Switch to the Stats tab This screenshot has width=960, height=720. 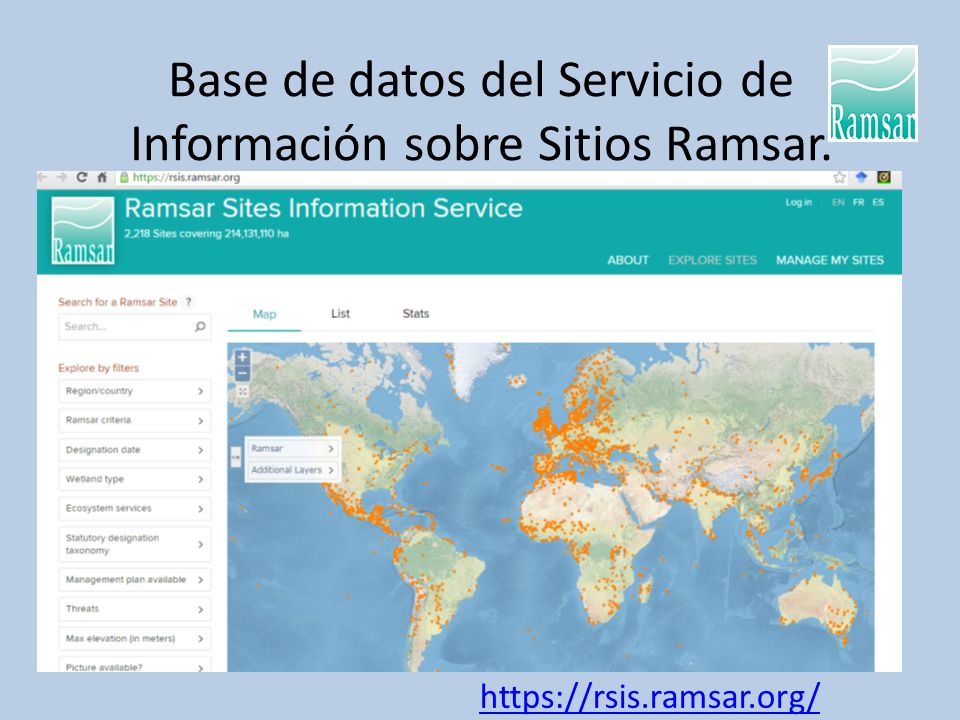[x=416, y=314]
